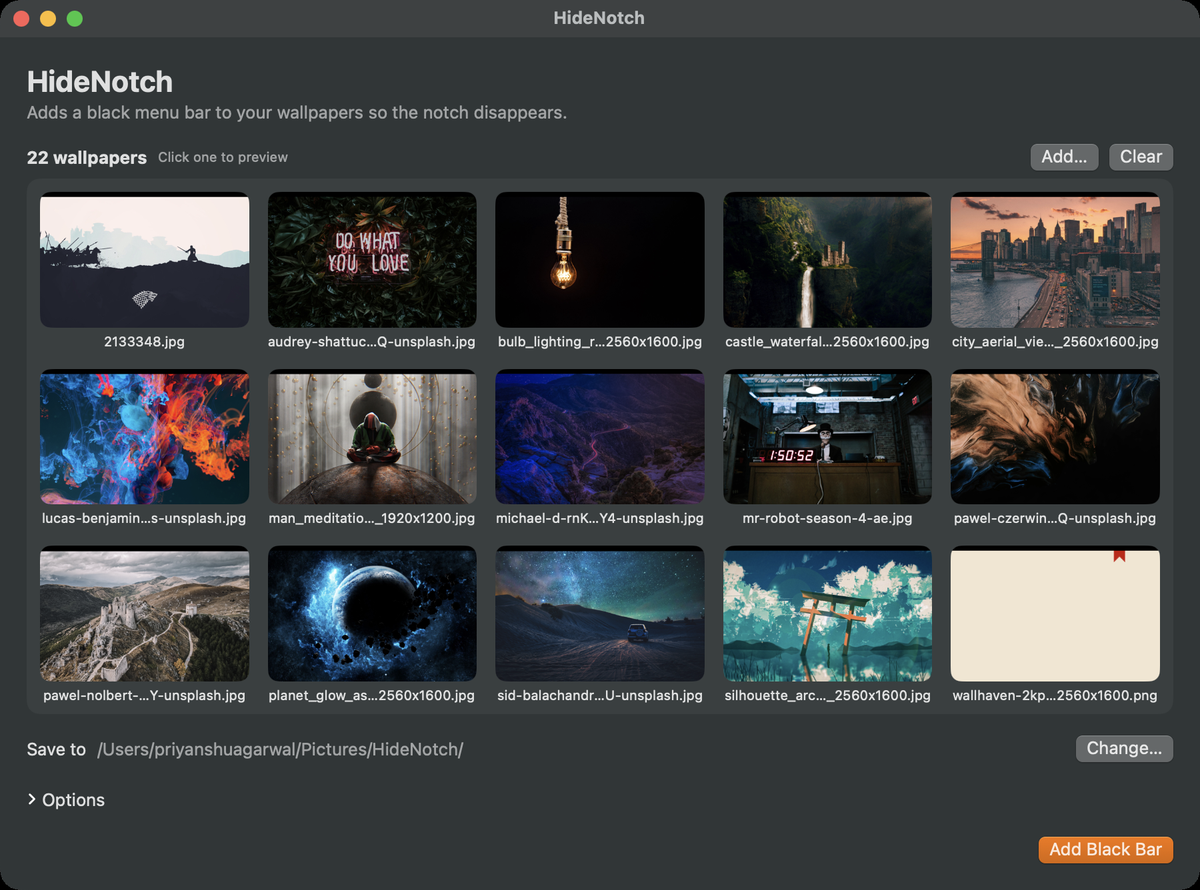This screenshot has width=1200, height=890.
Task: Expand the Options section
Action: [x=66, y=800]
